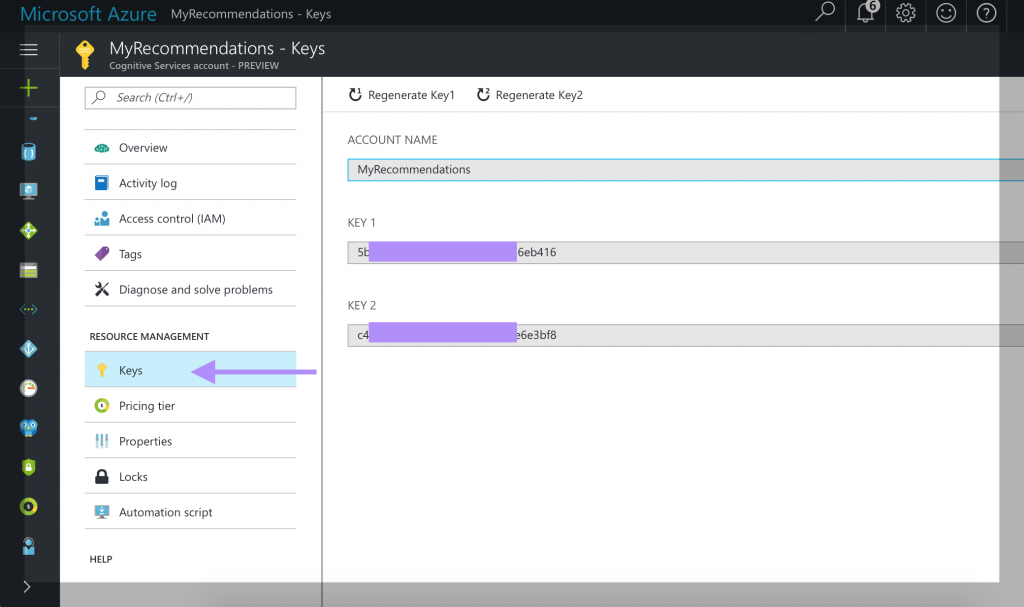Open the Activity log menu item
Image resolution: width=1024 pixels, height=607 pixels.
tap(147, 183)
